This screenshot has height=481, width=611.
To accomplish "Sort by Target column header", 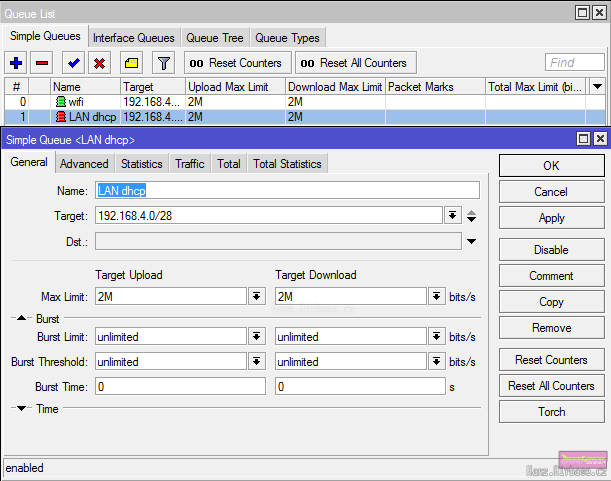I will pyautogui.click(x=152, y=87).
